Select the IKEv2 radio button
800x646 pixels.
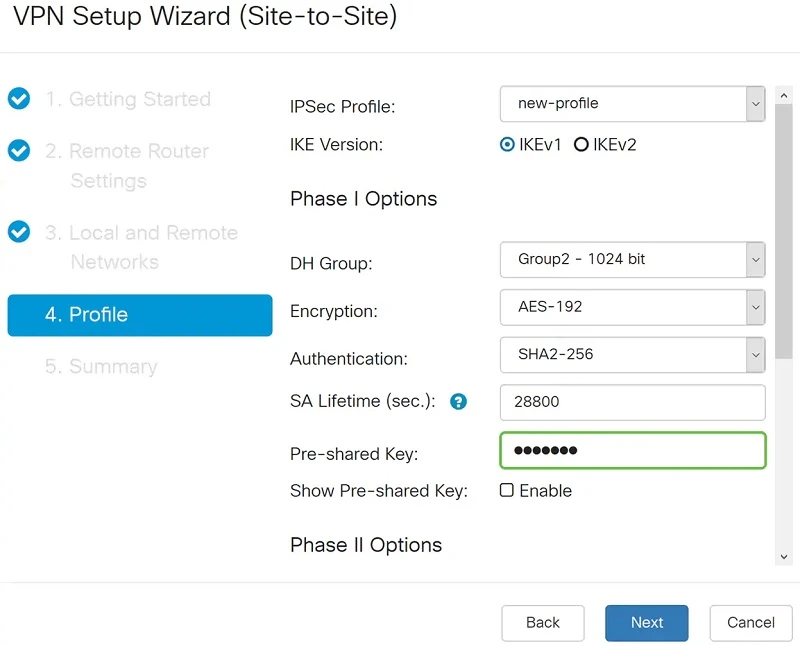click(581, 144)
